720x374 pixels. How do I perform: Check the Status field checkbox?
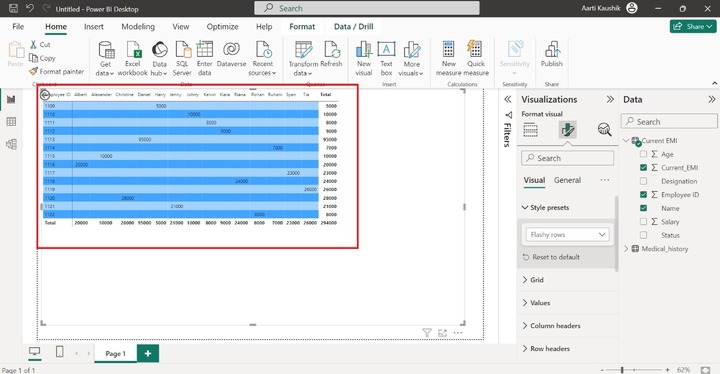pos(643,235)
